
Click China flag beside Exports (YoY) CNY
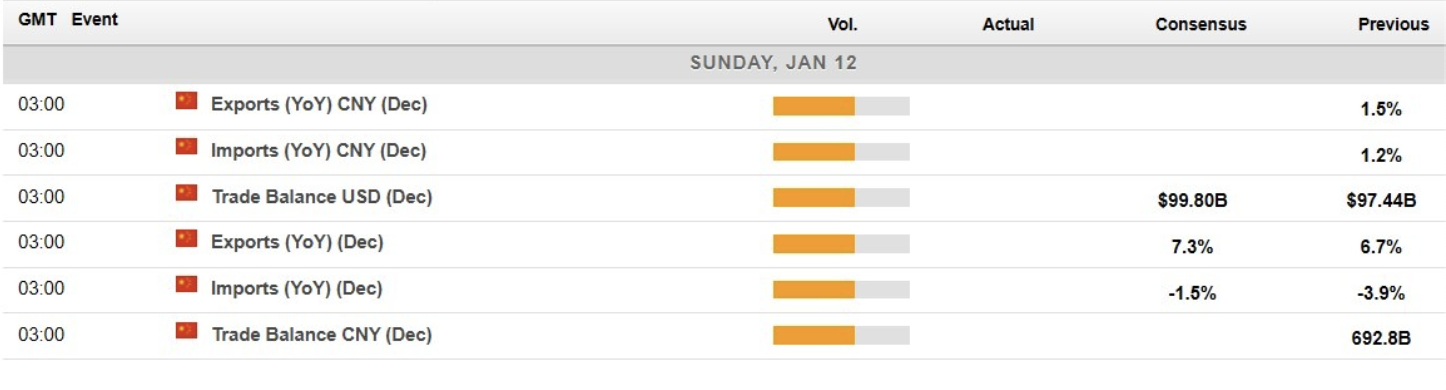coord(186,101)
